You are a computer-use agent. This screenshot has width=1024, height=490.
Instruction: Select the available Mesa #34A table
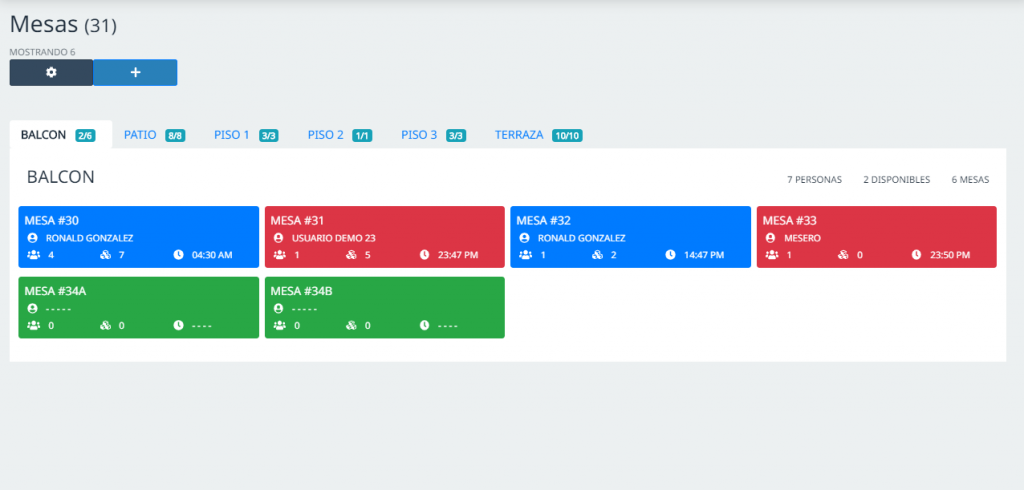[x=138, y=292]
